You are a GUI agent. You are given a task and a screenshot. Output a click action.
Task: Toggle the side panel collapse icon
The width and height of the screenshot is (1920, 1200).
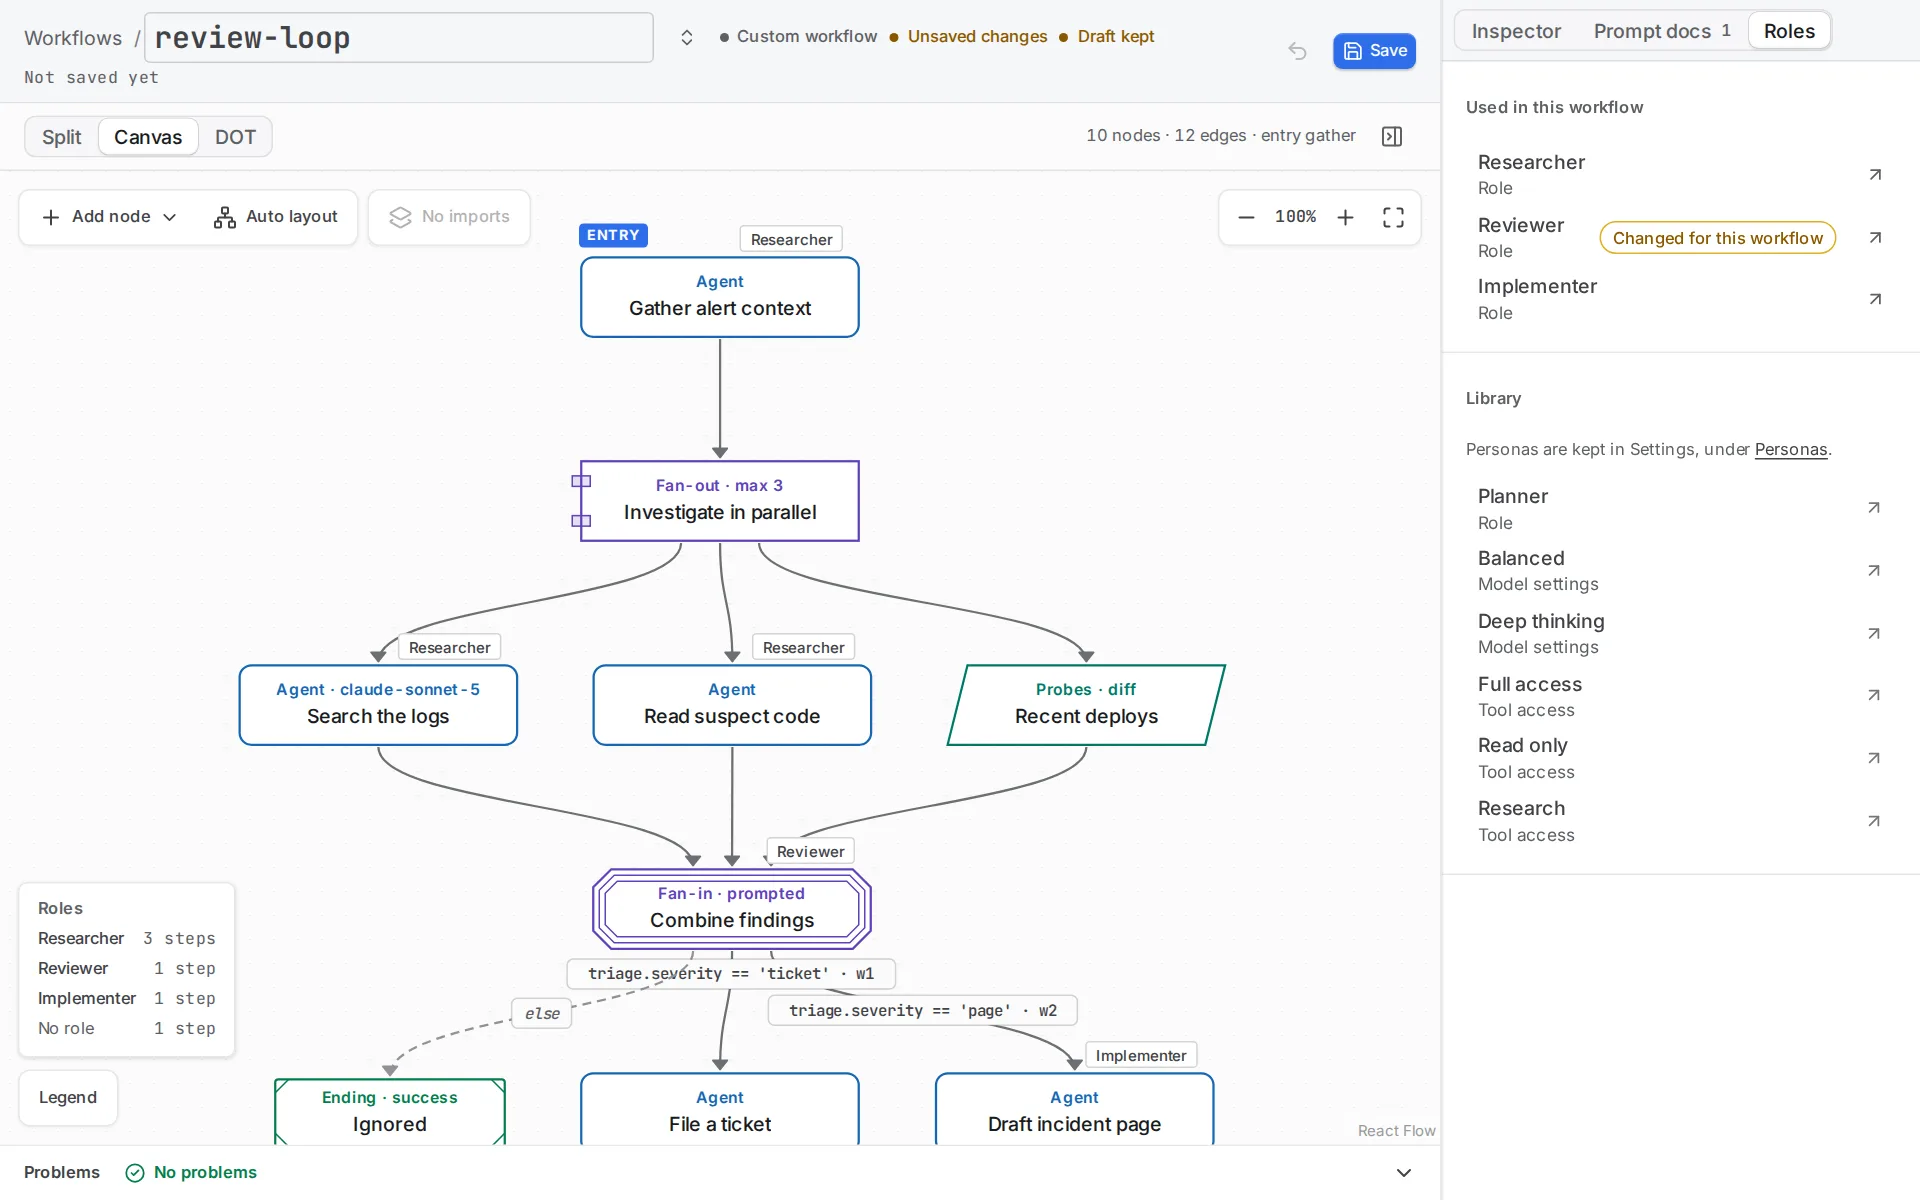coord(1392,136)
